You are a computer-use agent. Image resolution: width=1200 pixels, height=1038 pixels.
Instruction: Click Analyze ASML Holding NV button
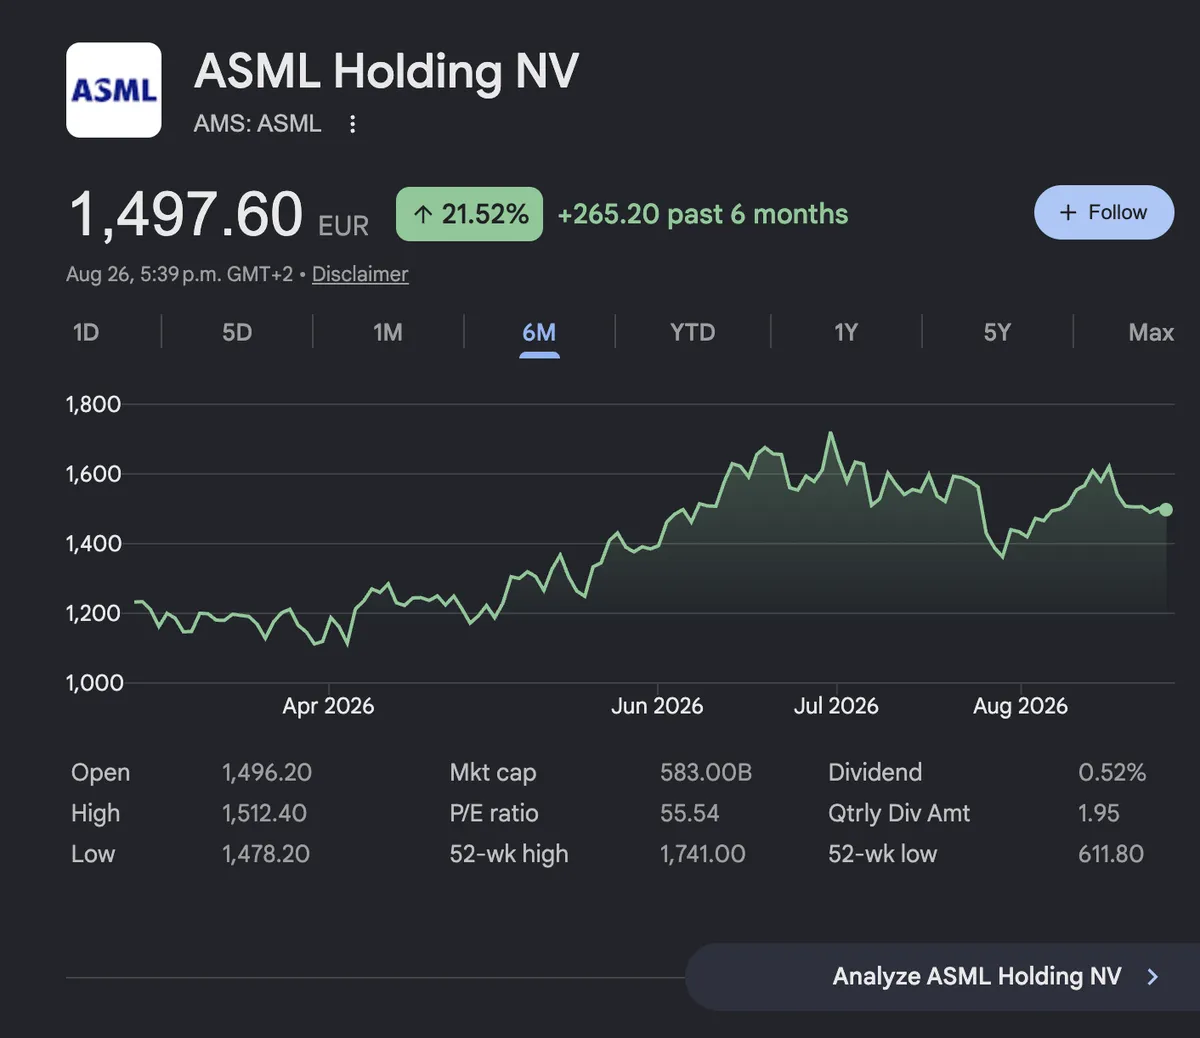pos(942,977)
